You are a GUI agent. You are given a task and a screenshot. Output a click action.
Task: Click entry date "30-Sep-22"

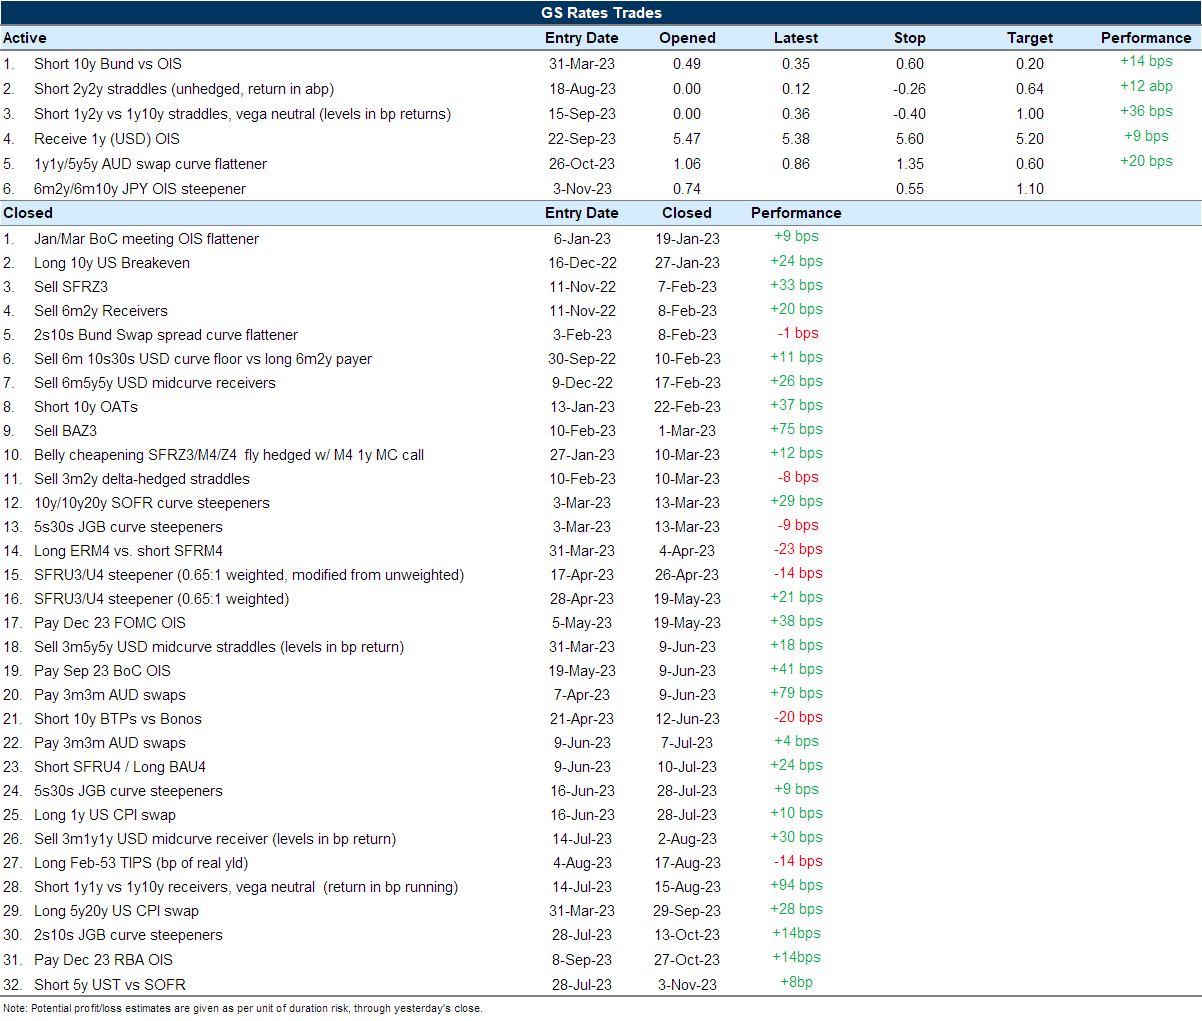click(582, 359)
